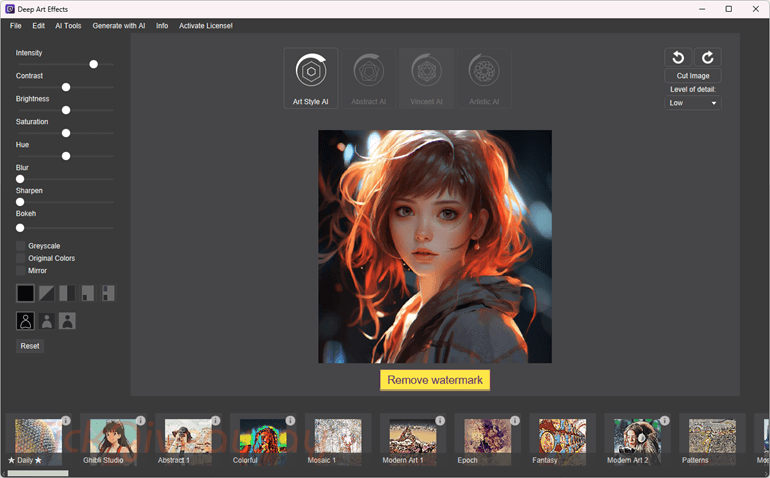Click the Reset button

[x=30, y=346]
